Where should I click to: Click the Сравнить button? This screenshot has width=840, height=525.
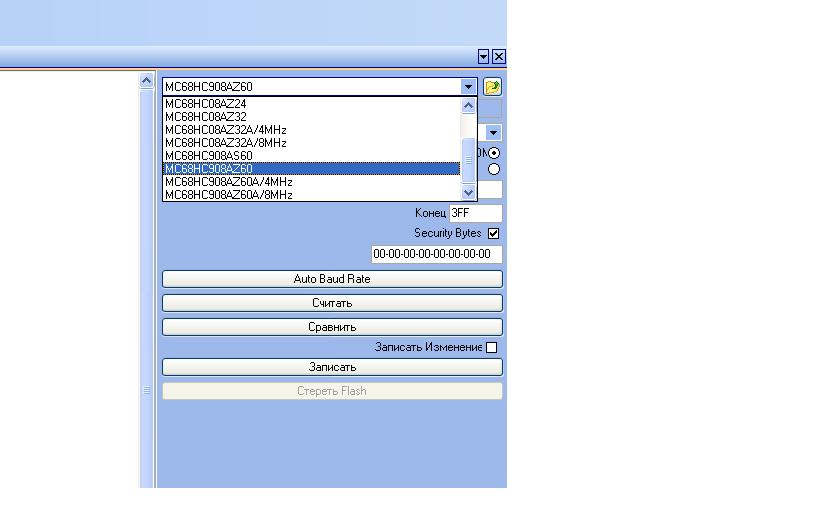click(332, 327)
